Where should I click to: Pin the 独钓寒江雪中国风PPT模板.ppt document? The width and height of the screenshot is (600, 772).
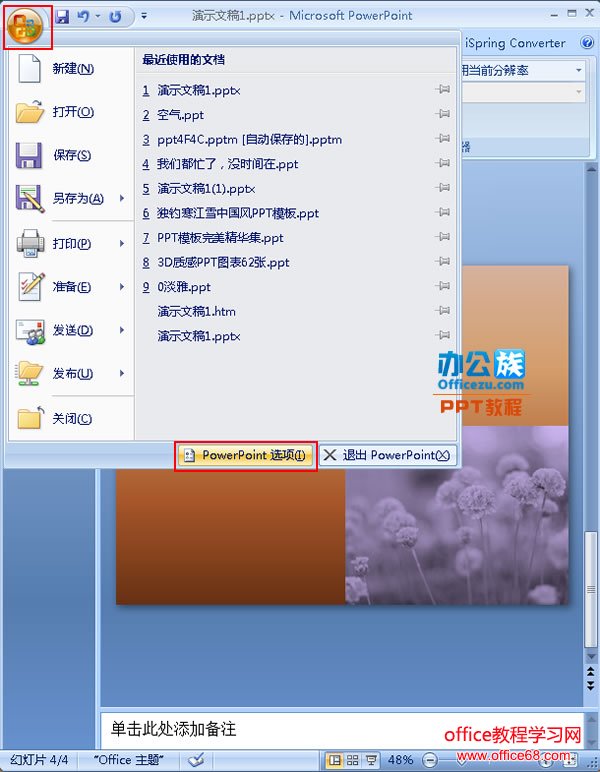442,212
